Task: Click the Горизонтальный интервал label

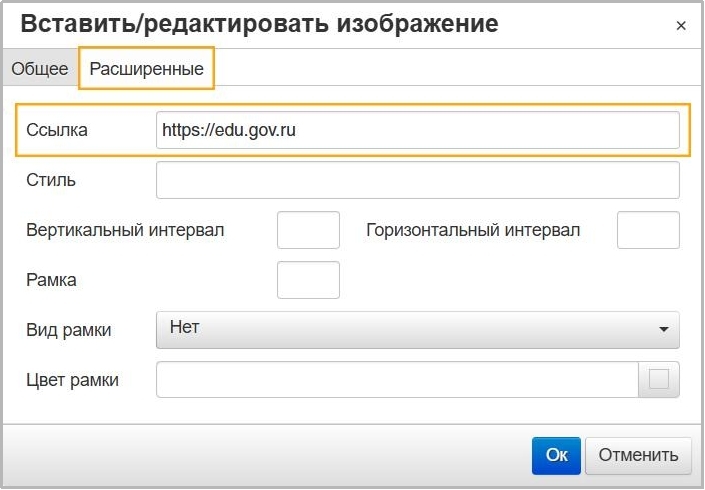Action: coord(473,230)
